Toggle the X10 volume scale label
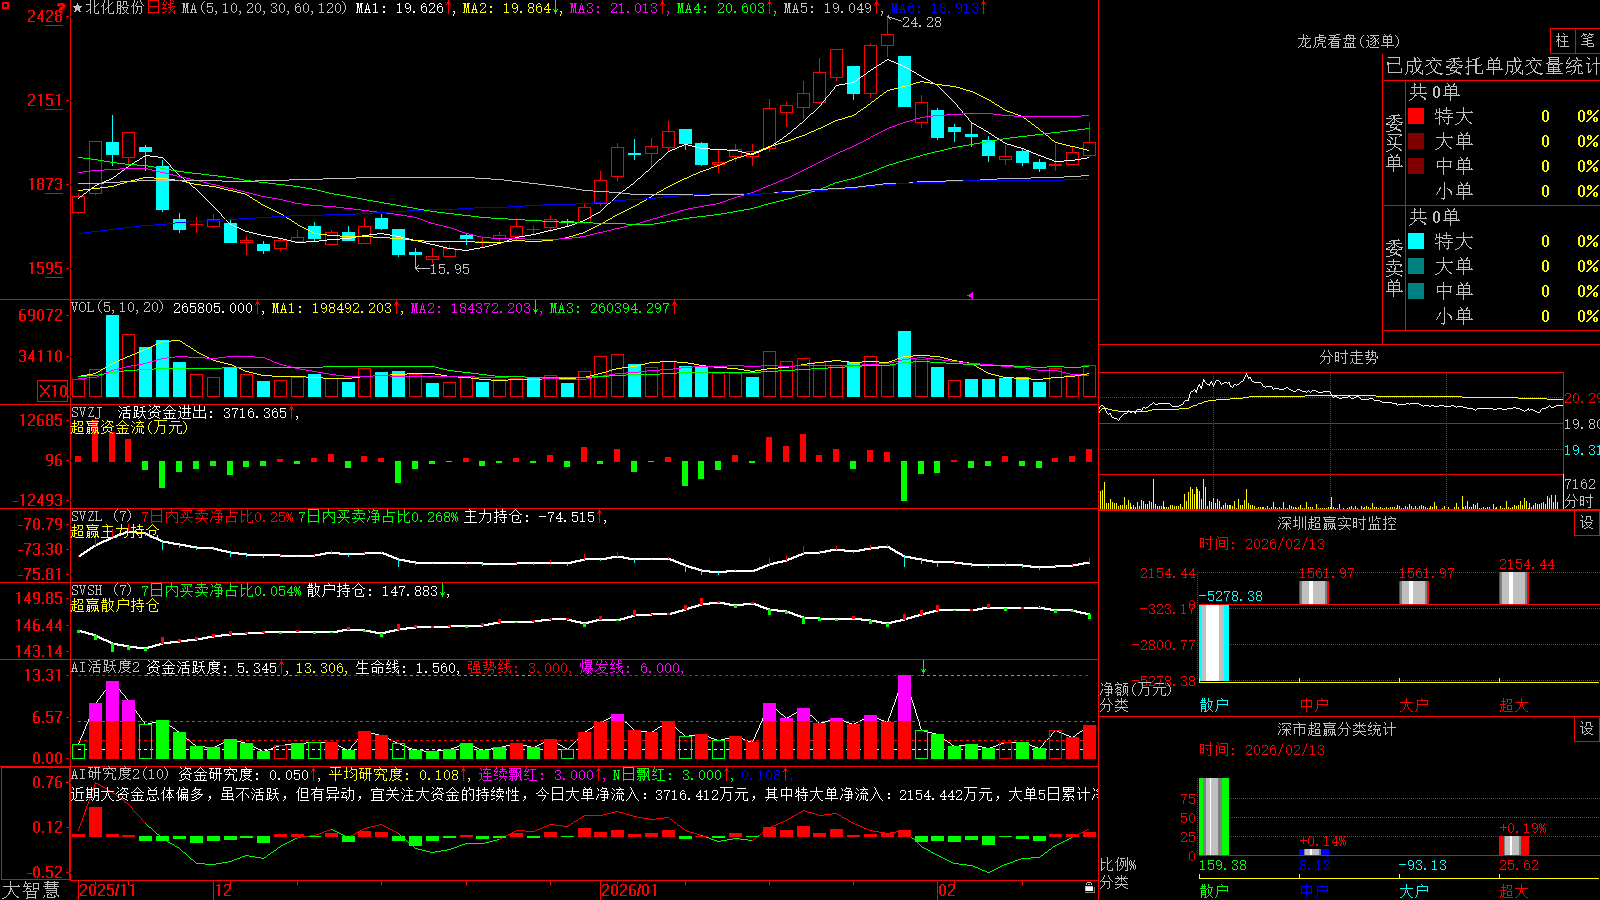The width and height of the screenshot is (1600, 900). (x=54, y=391)
